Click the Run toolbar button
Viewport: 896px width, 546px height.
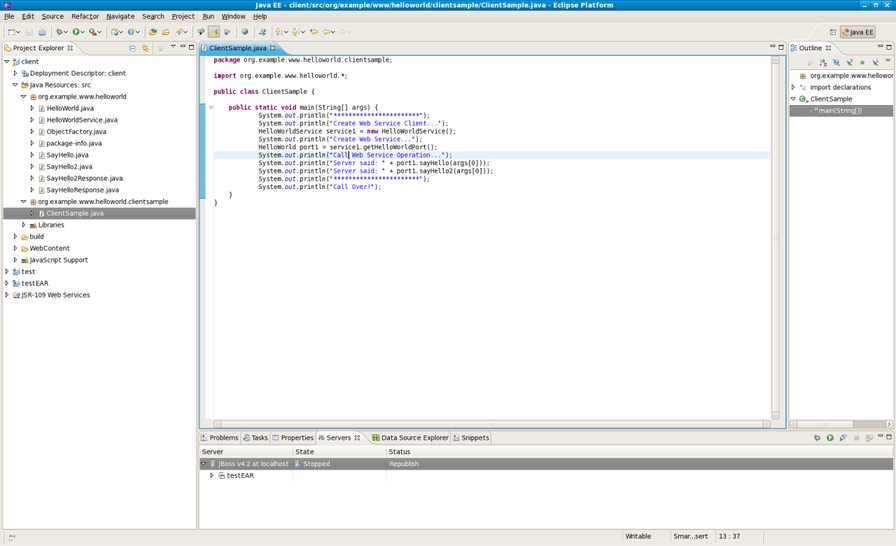click(x=76, y=32)
